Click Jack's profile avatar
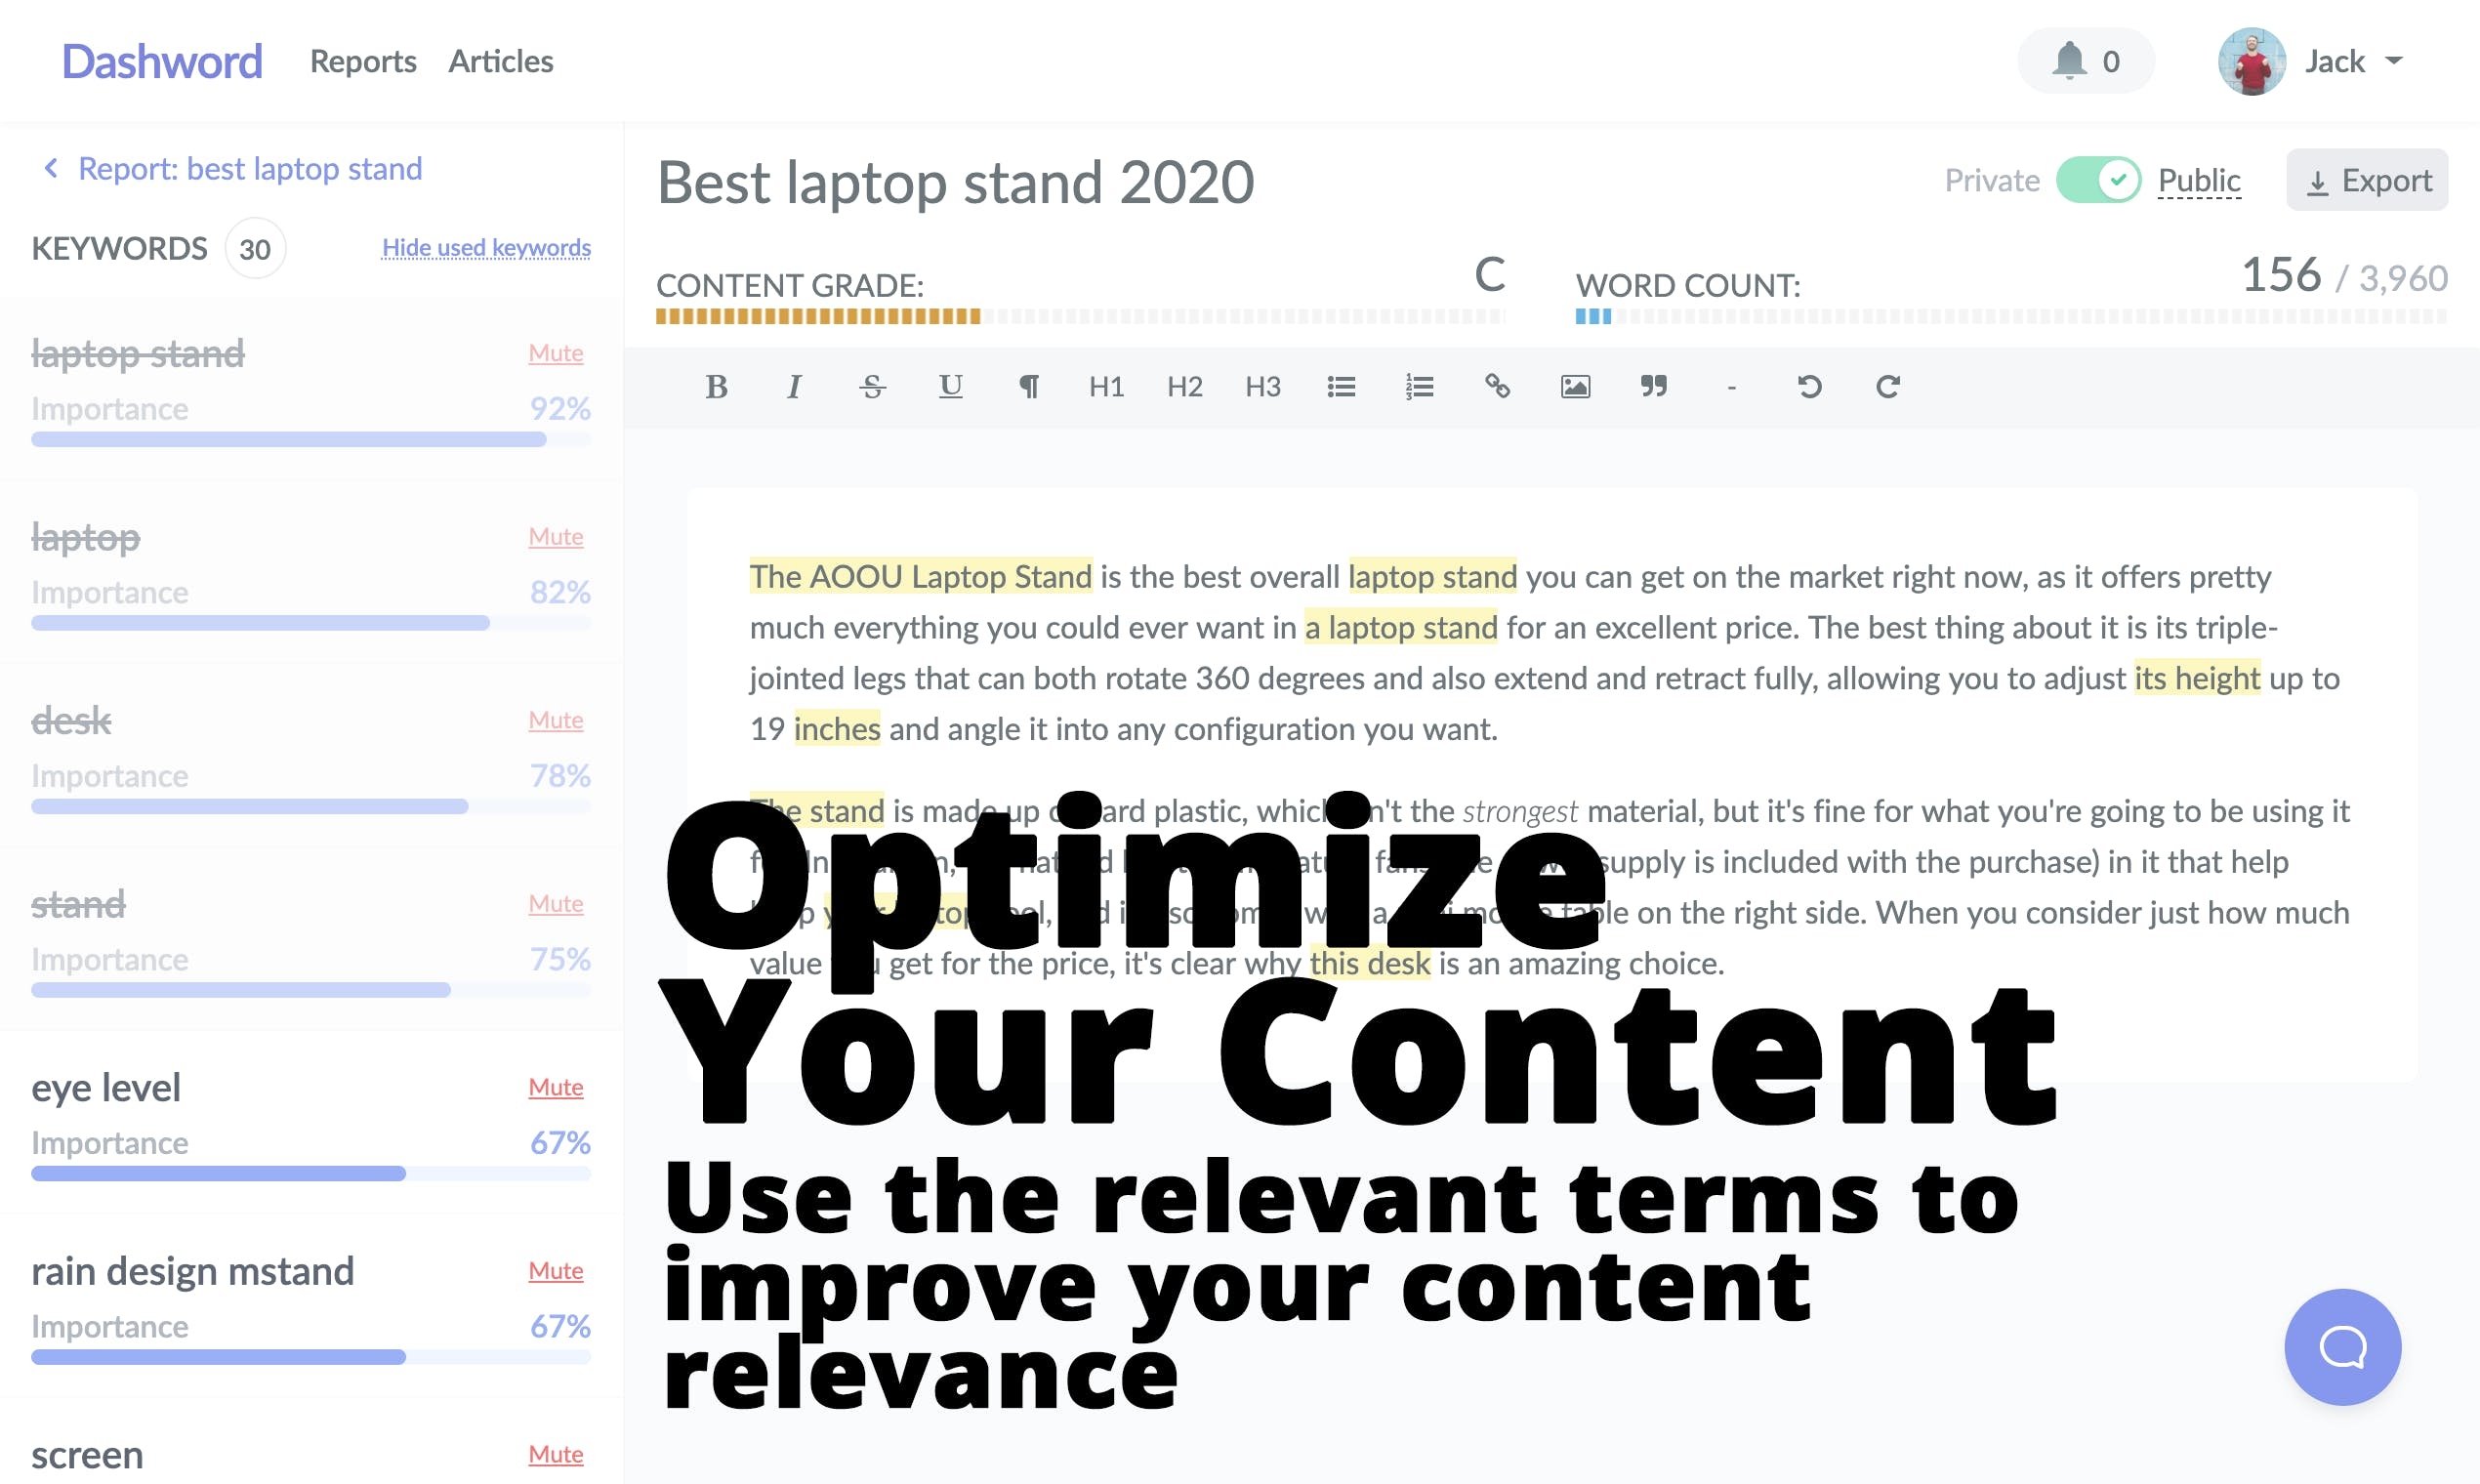 tap(2251, 61)
